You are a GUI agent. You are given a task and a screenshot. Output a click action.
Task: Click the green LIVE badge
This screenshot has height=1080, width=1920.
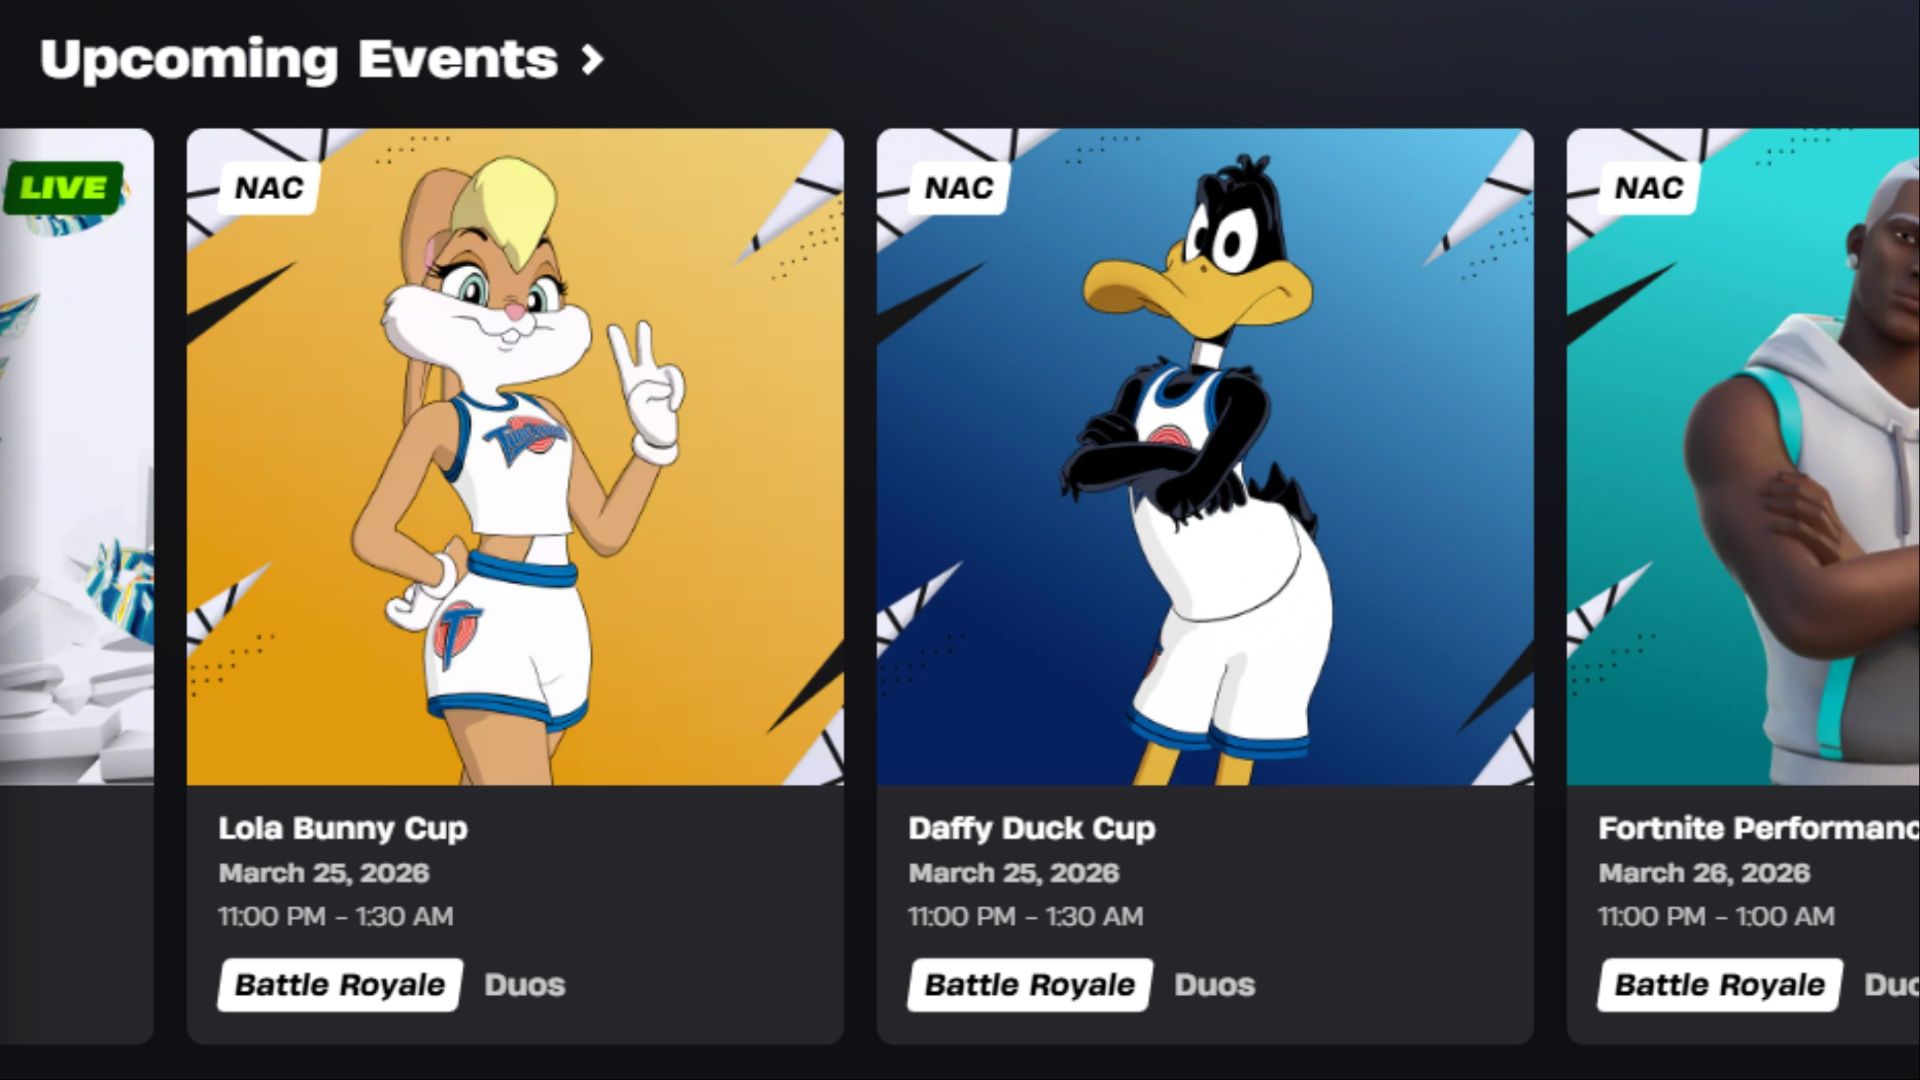[x=64, y=188]
